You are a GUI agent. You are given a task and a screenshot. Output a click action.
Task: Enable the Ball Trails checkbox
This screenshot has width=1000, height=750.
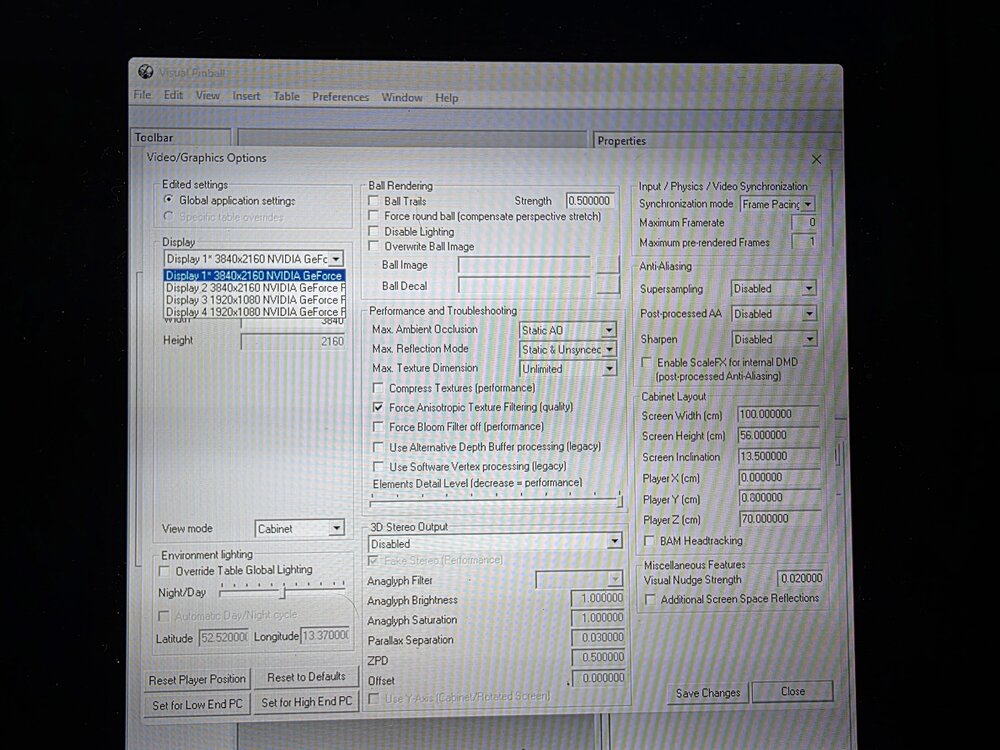[374, 200]
